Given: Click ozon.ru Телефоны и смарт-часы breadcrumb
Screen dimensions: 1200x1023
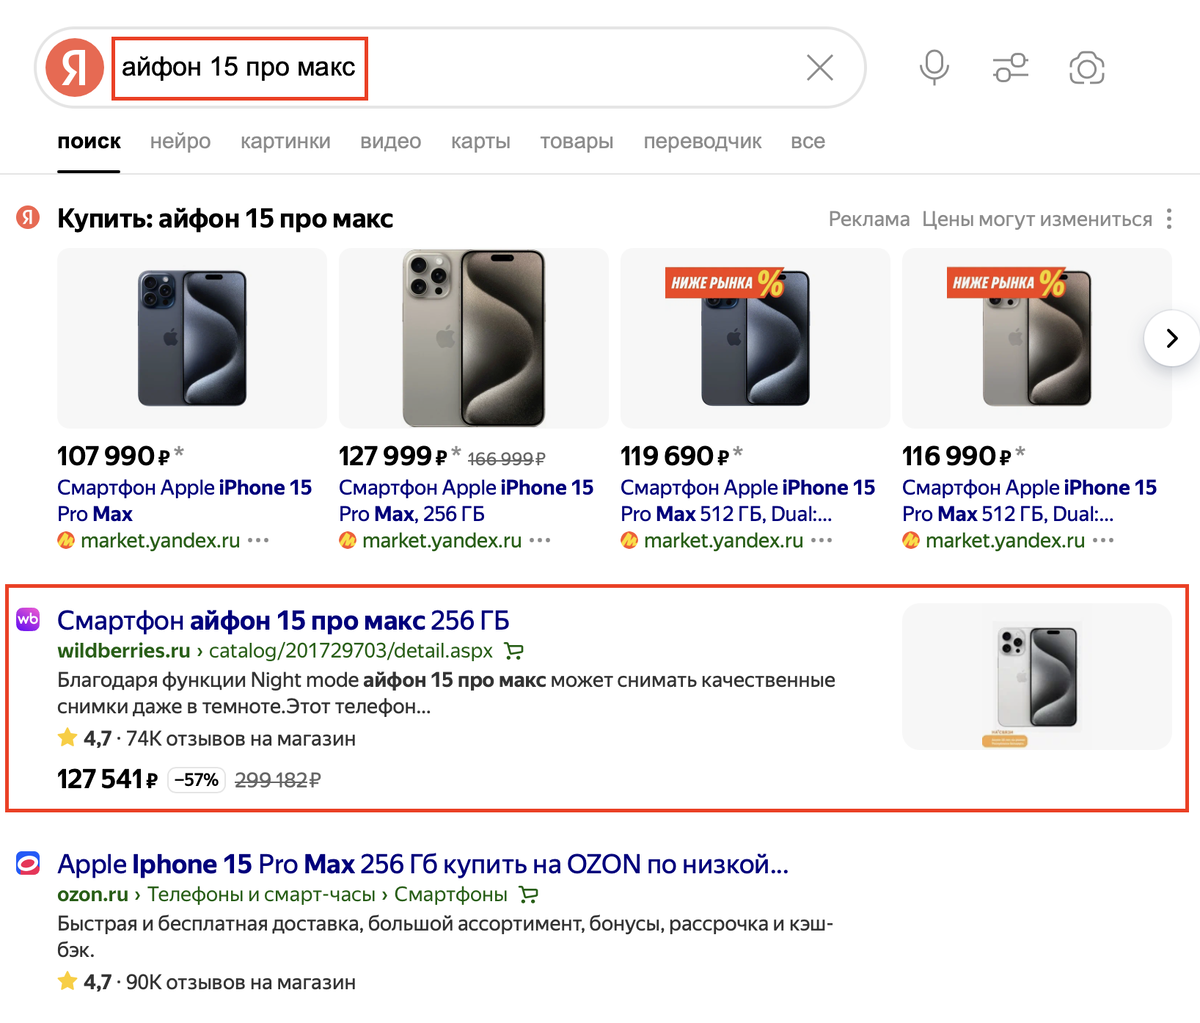Looking at the screenshot, I should pyautogui.click(x=282, y=895).
